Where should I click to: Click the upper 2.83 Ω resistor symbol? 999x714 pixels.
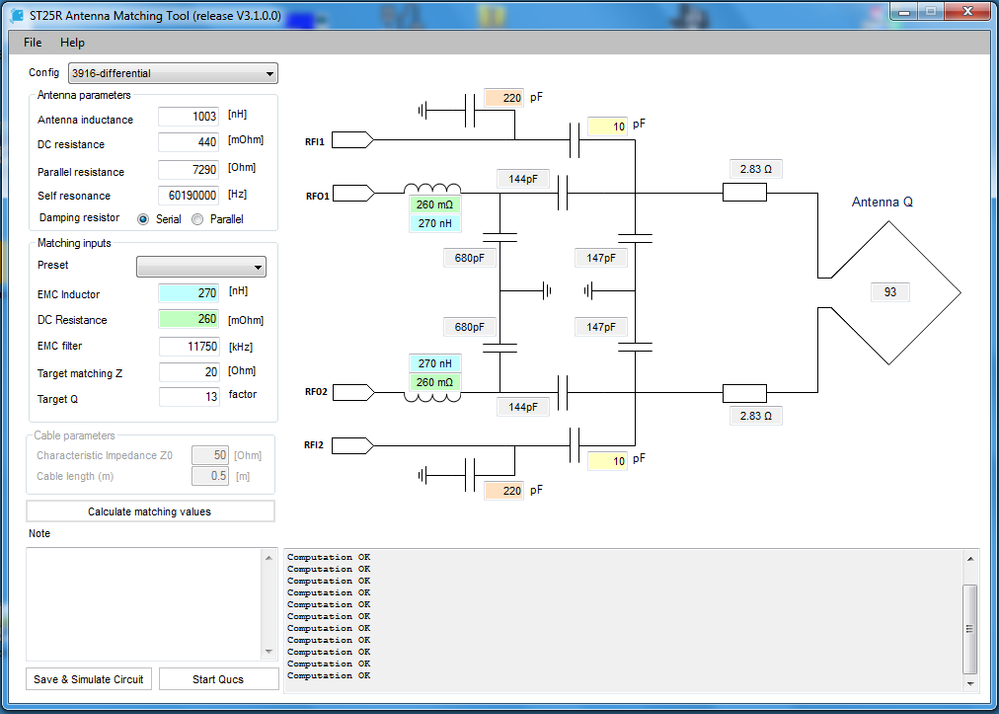[x=744, y=192]
